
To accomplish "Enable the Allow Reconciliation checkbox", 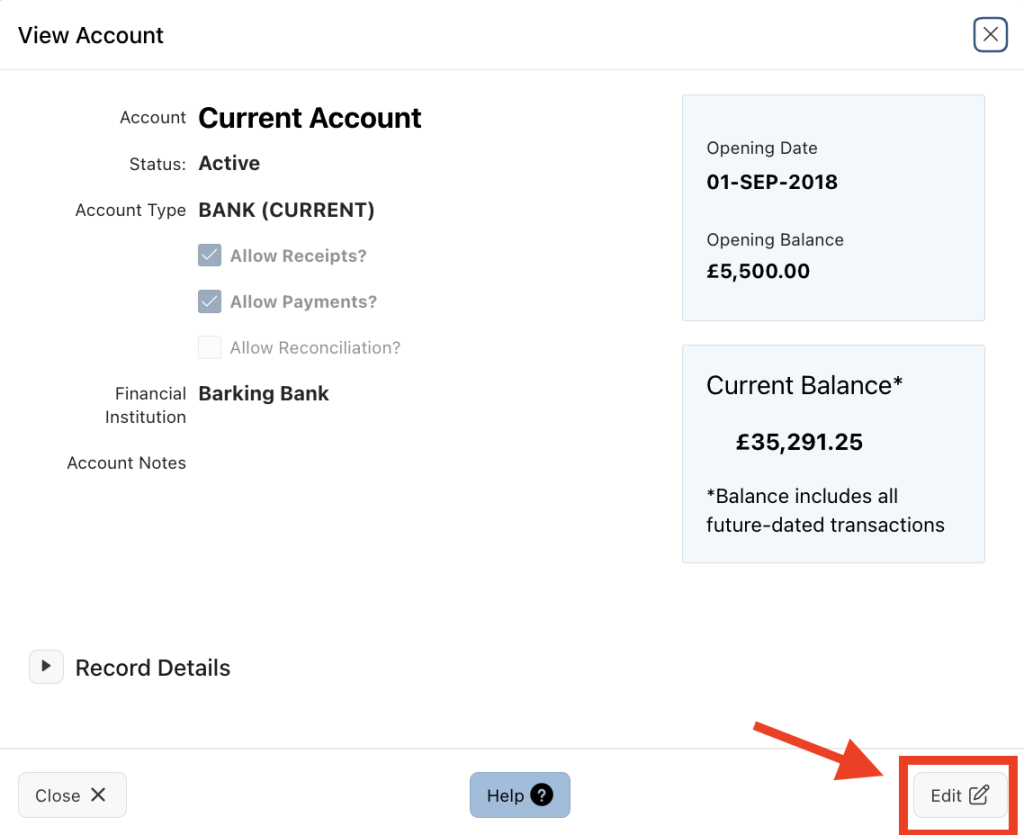I will click(x=209, y=347).
